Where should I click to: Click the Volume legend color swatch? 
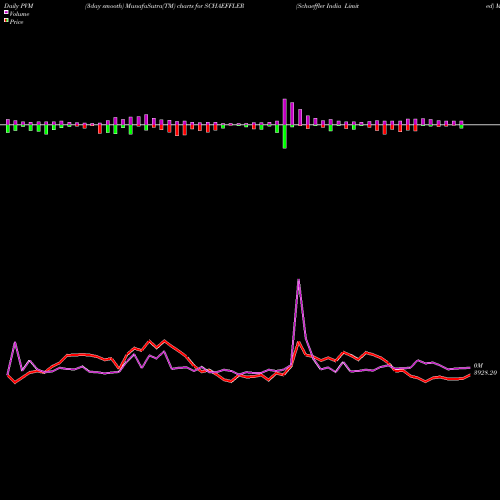tap(6, 12)
